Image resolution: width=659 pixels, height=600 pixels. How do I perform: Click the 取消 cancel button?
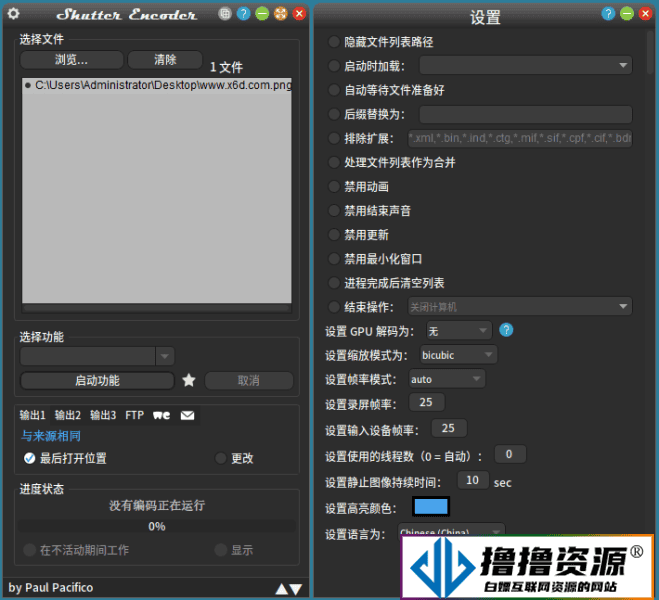coord(249,381)
